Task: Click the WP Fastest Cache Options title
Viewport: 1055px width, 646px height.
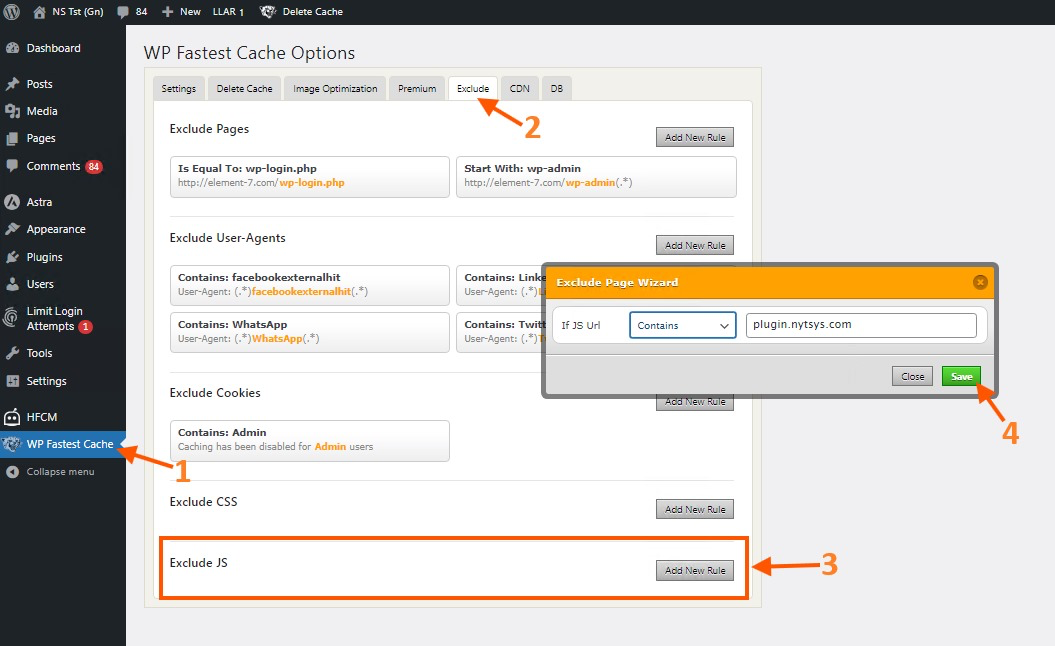Action: tap(249, 53)
